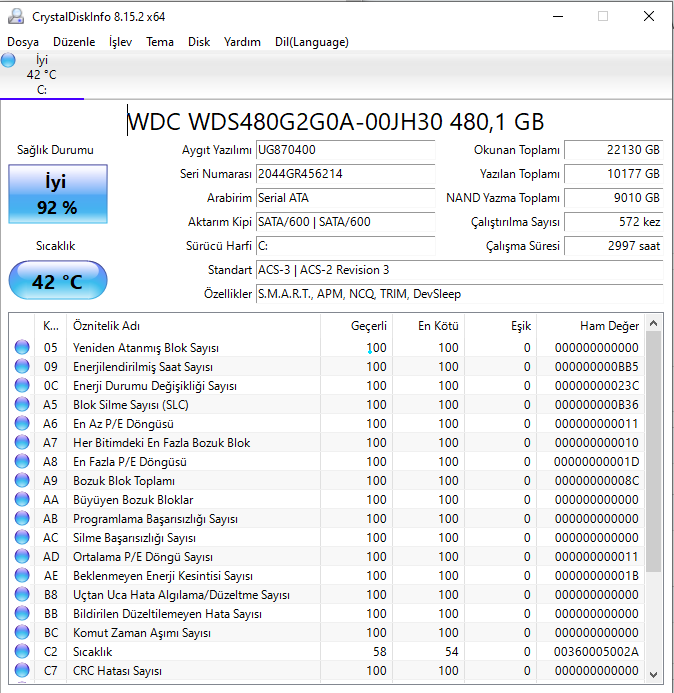
Task: Click the Özellikler field with S.M.A.R.T.
Action: click(460, 294)
